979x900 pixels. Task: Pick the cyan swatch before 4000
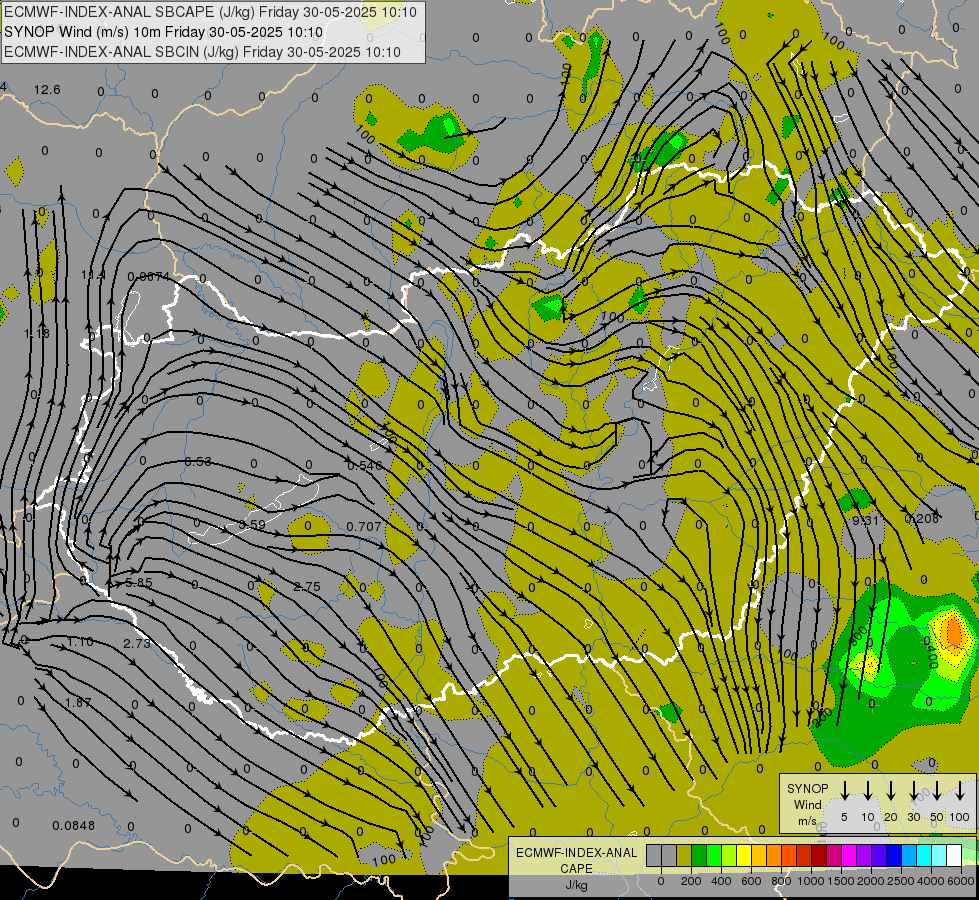pos(924,856)
